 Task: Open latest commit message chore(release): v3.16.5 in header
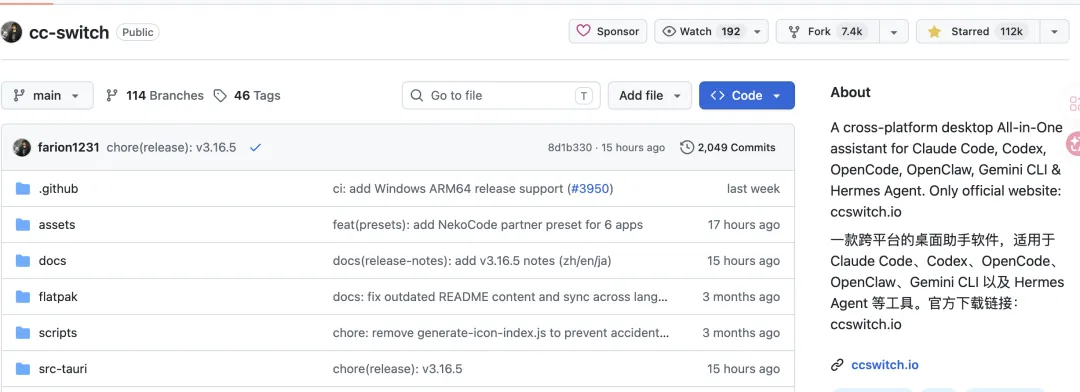171,147
